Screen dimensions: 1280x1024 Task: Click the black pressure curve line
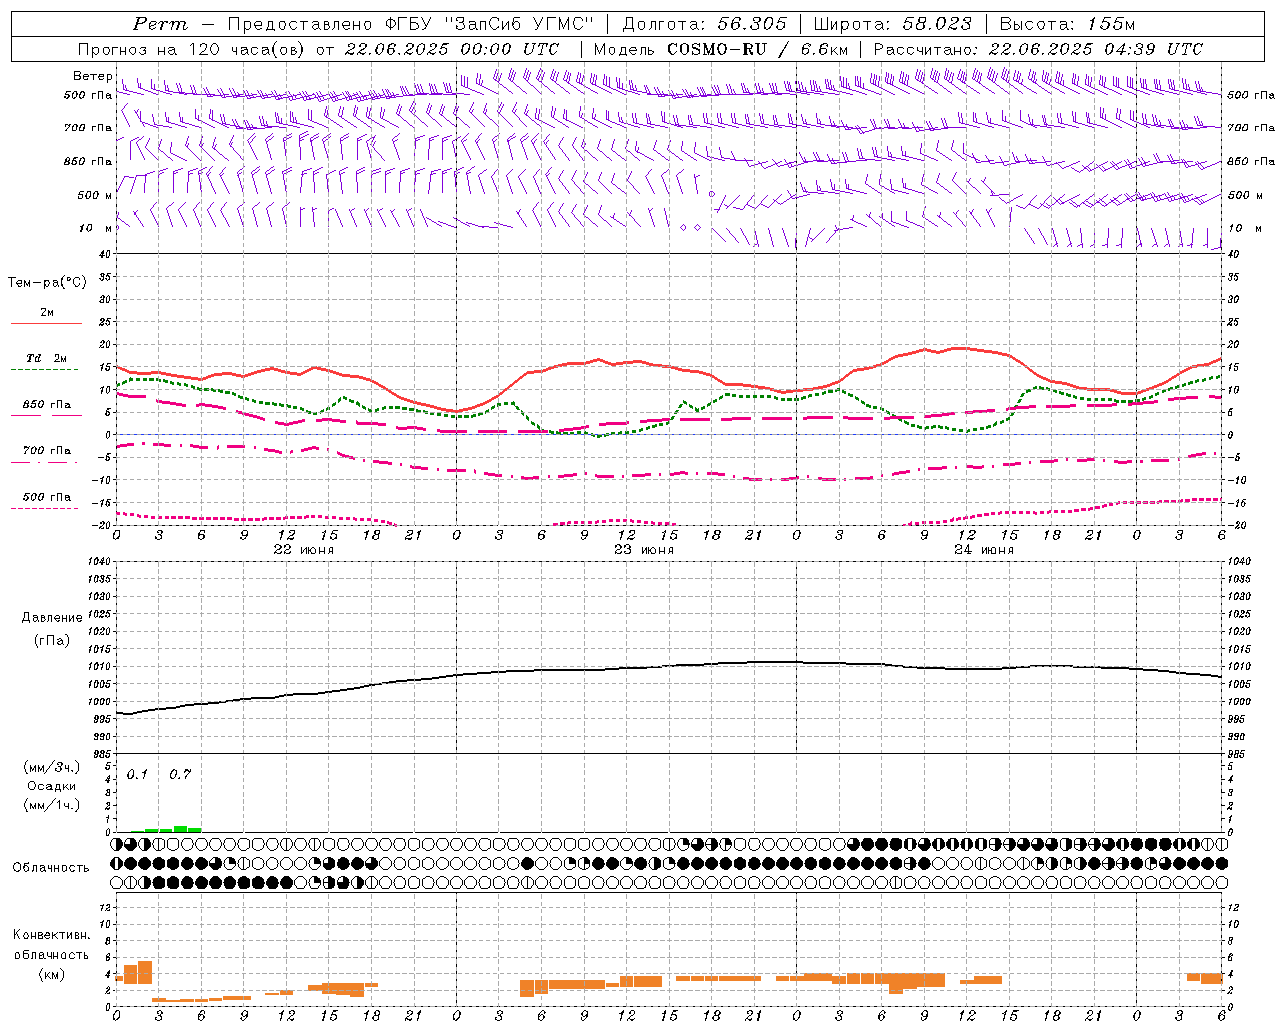pyautogui.click(x=668, y=666)
